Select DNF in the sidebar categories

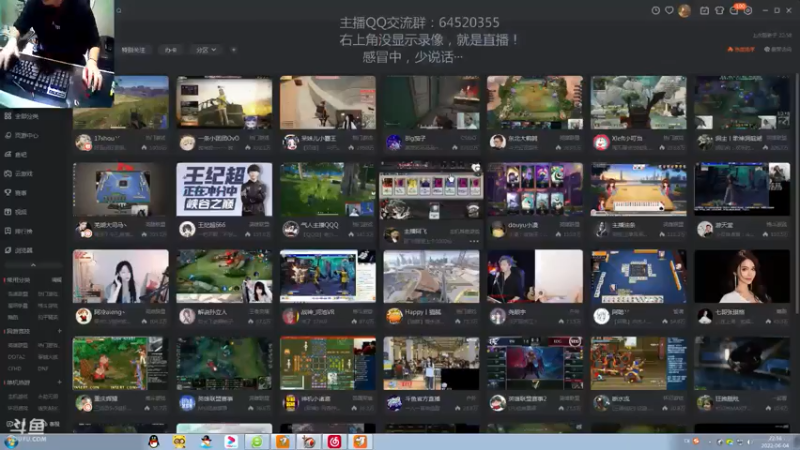[x=43, y=368]
